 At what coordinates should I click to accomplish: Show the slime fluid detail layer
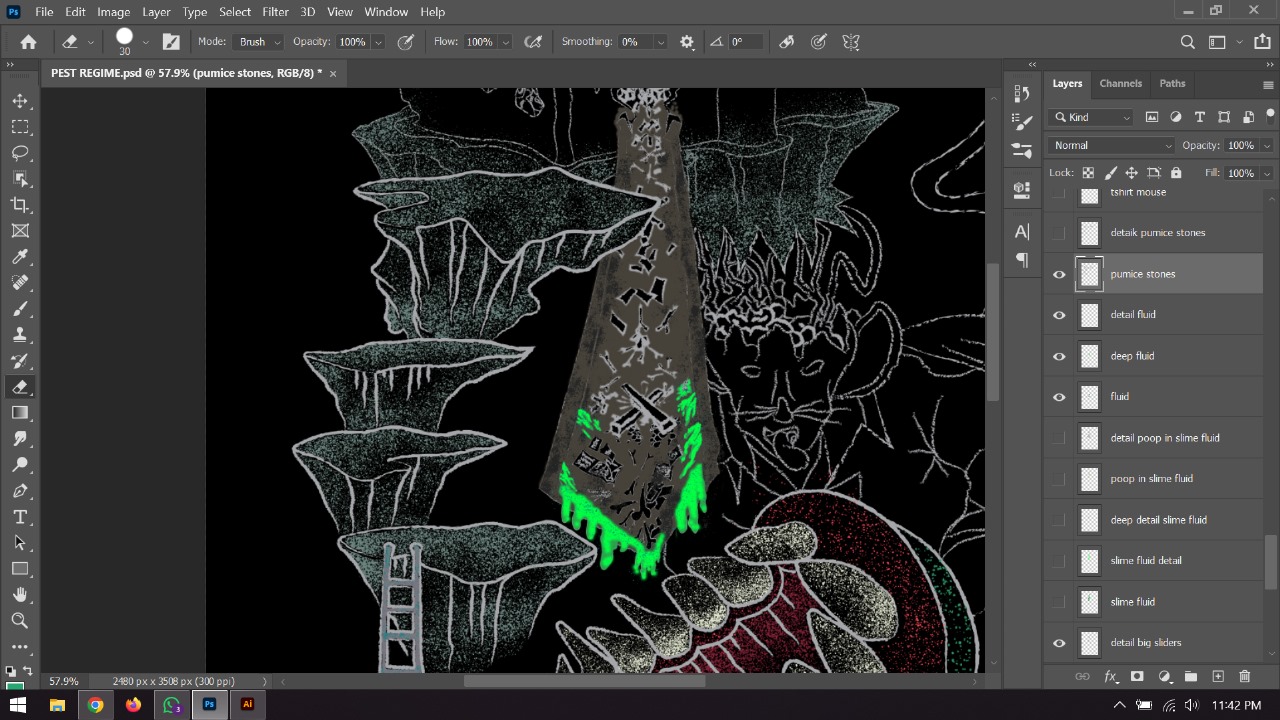click(1059, 561)
